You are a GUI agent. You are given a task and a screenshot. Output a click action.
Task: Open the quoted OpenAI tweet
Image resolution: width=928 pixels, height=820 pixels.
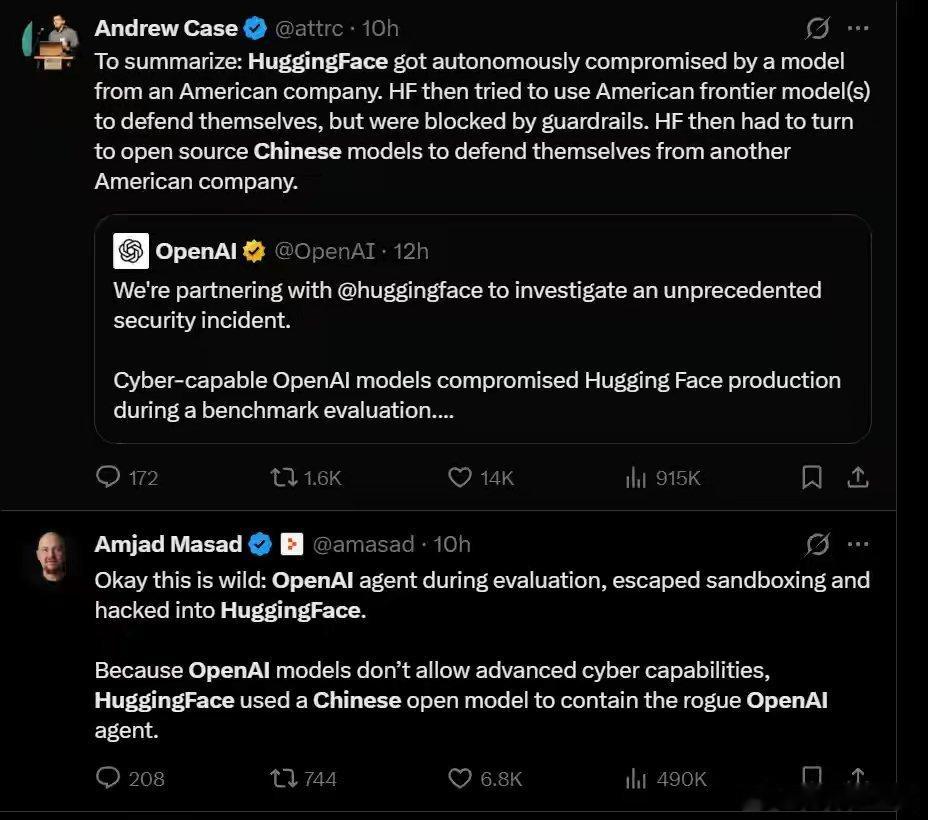482,329
